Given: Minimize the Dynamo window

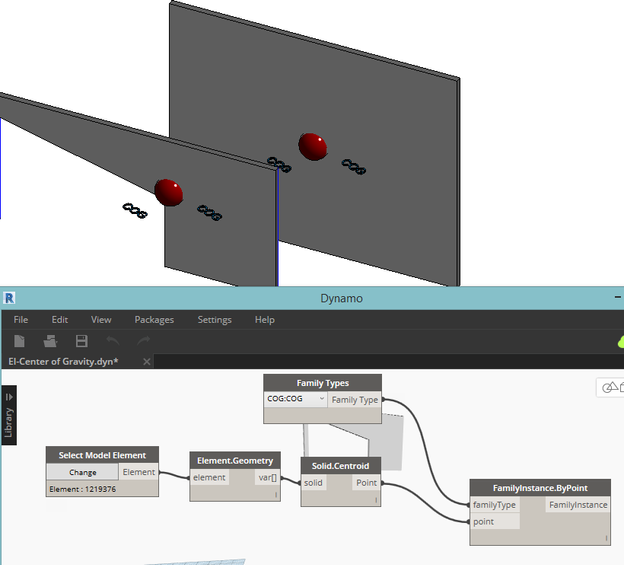Looking at the screenshot, I should coord(618,297).
